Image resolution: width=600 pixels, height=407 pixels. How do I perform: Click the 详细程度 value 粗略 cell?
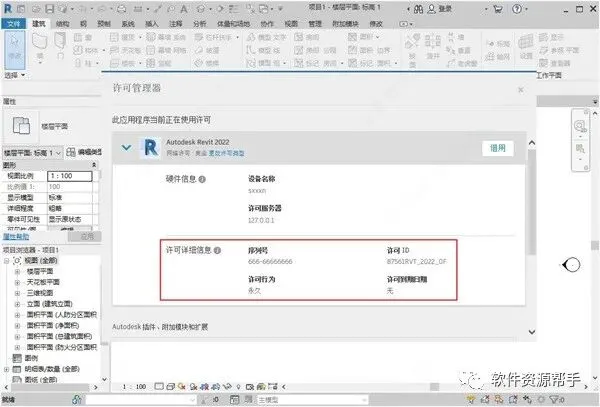point(70,208)
